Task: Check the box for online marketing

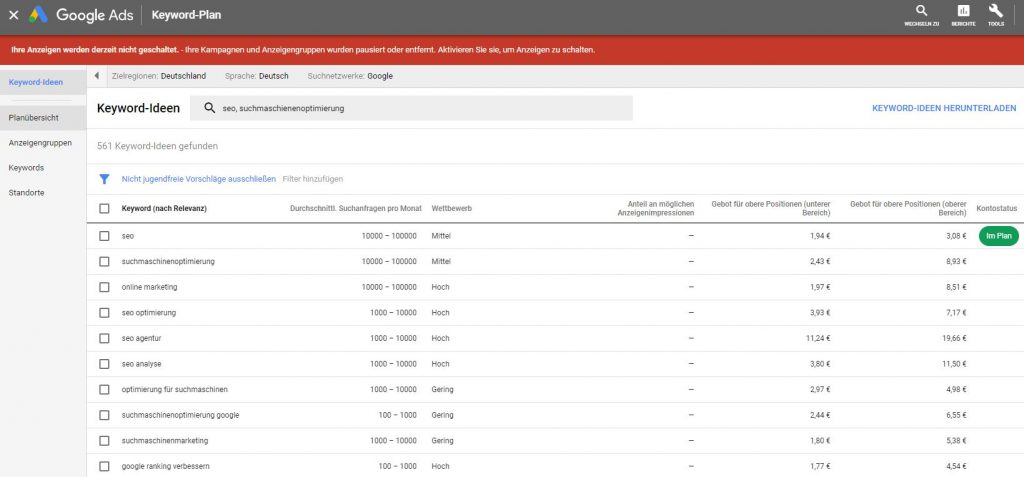Action: (x=104, y=287)
